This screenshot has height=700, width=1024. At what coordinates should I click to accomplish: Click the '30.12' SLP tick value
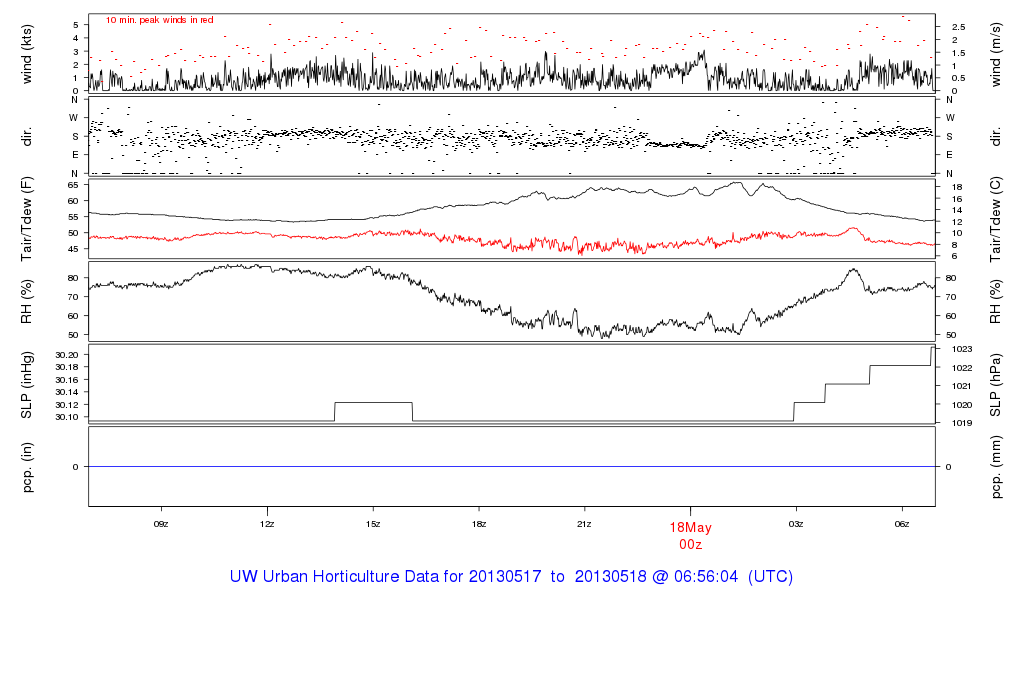coord(67,405)
